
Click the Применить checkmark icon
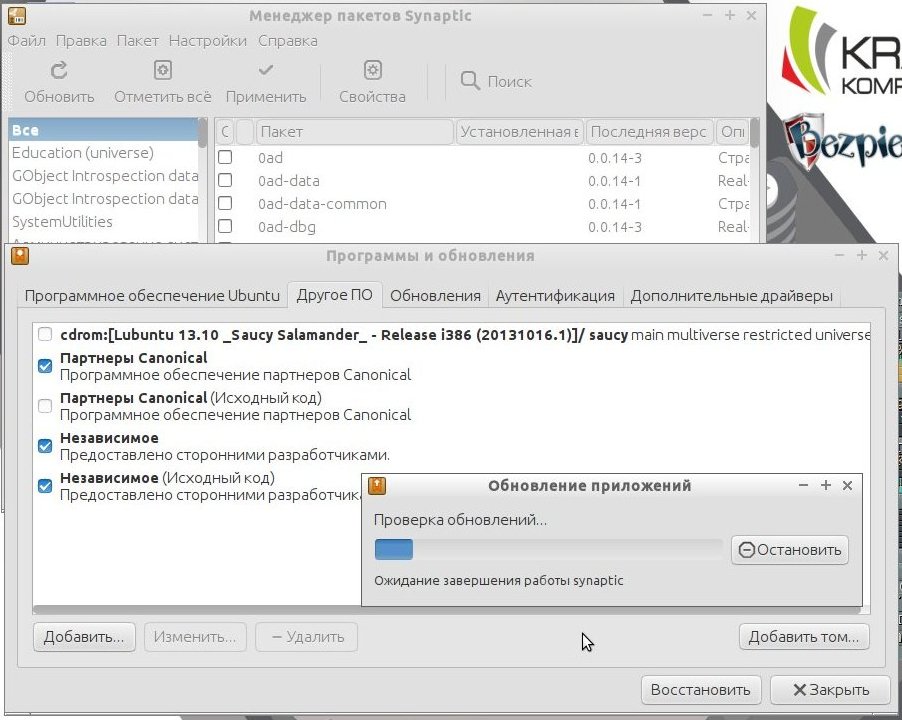click(x=266, y=70)
